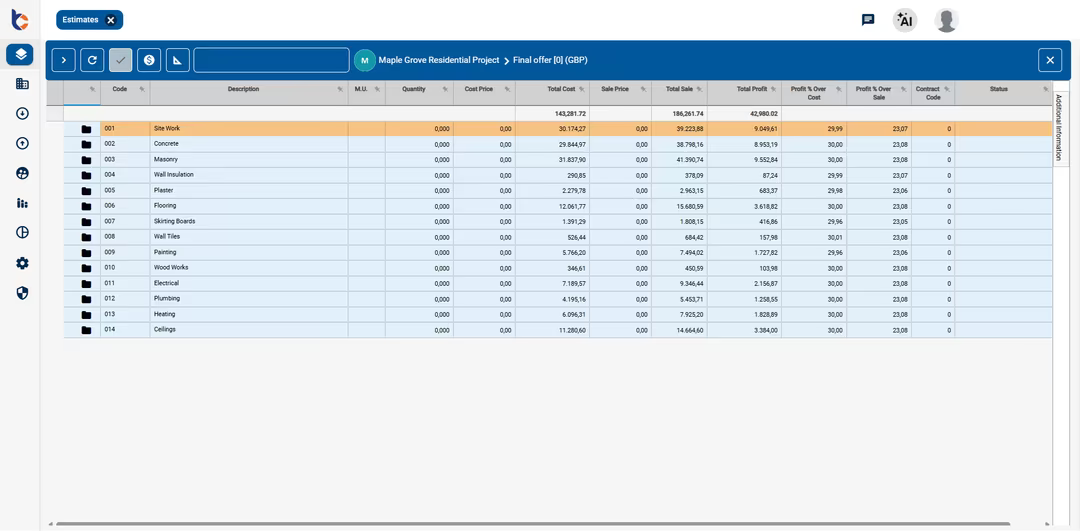Sort by the Total Profit column header
This screenshot has width=1080, height=531.
click(751, 89)
